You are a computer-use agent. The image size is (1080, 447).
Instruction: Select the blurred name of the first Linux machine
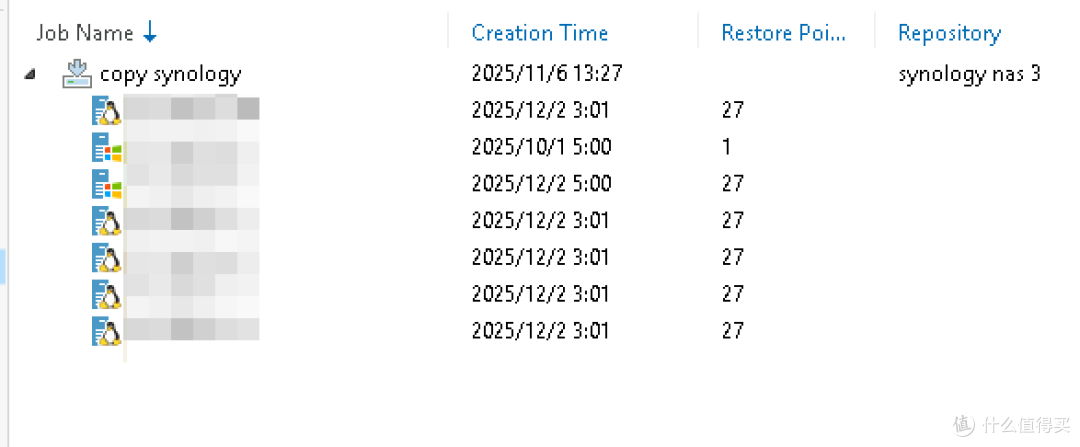point(192,110)
